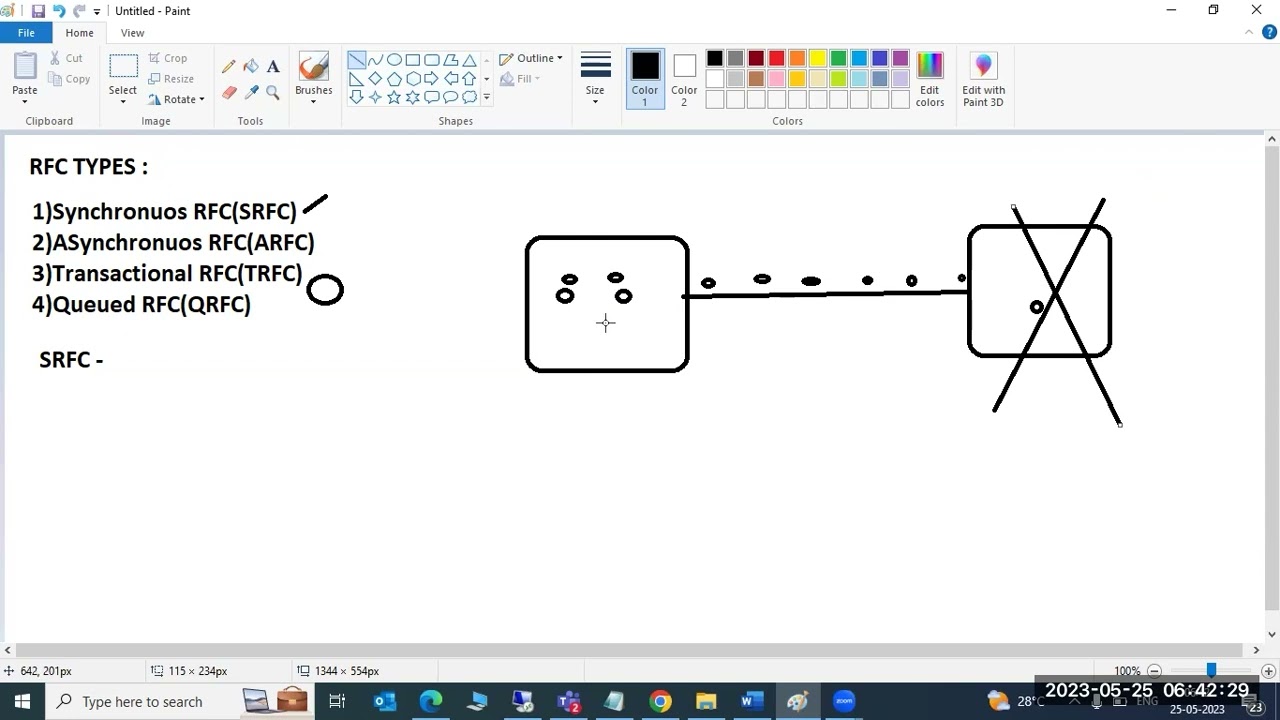Choose the Five-point star shape
Viewport: 1280px width, 720px height.
[394, 97]
